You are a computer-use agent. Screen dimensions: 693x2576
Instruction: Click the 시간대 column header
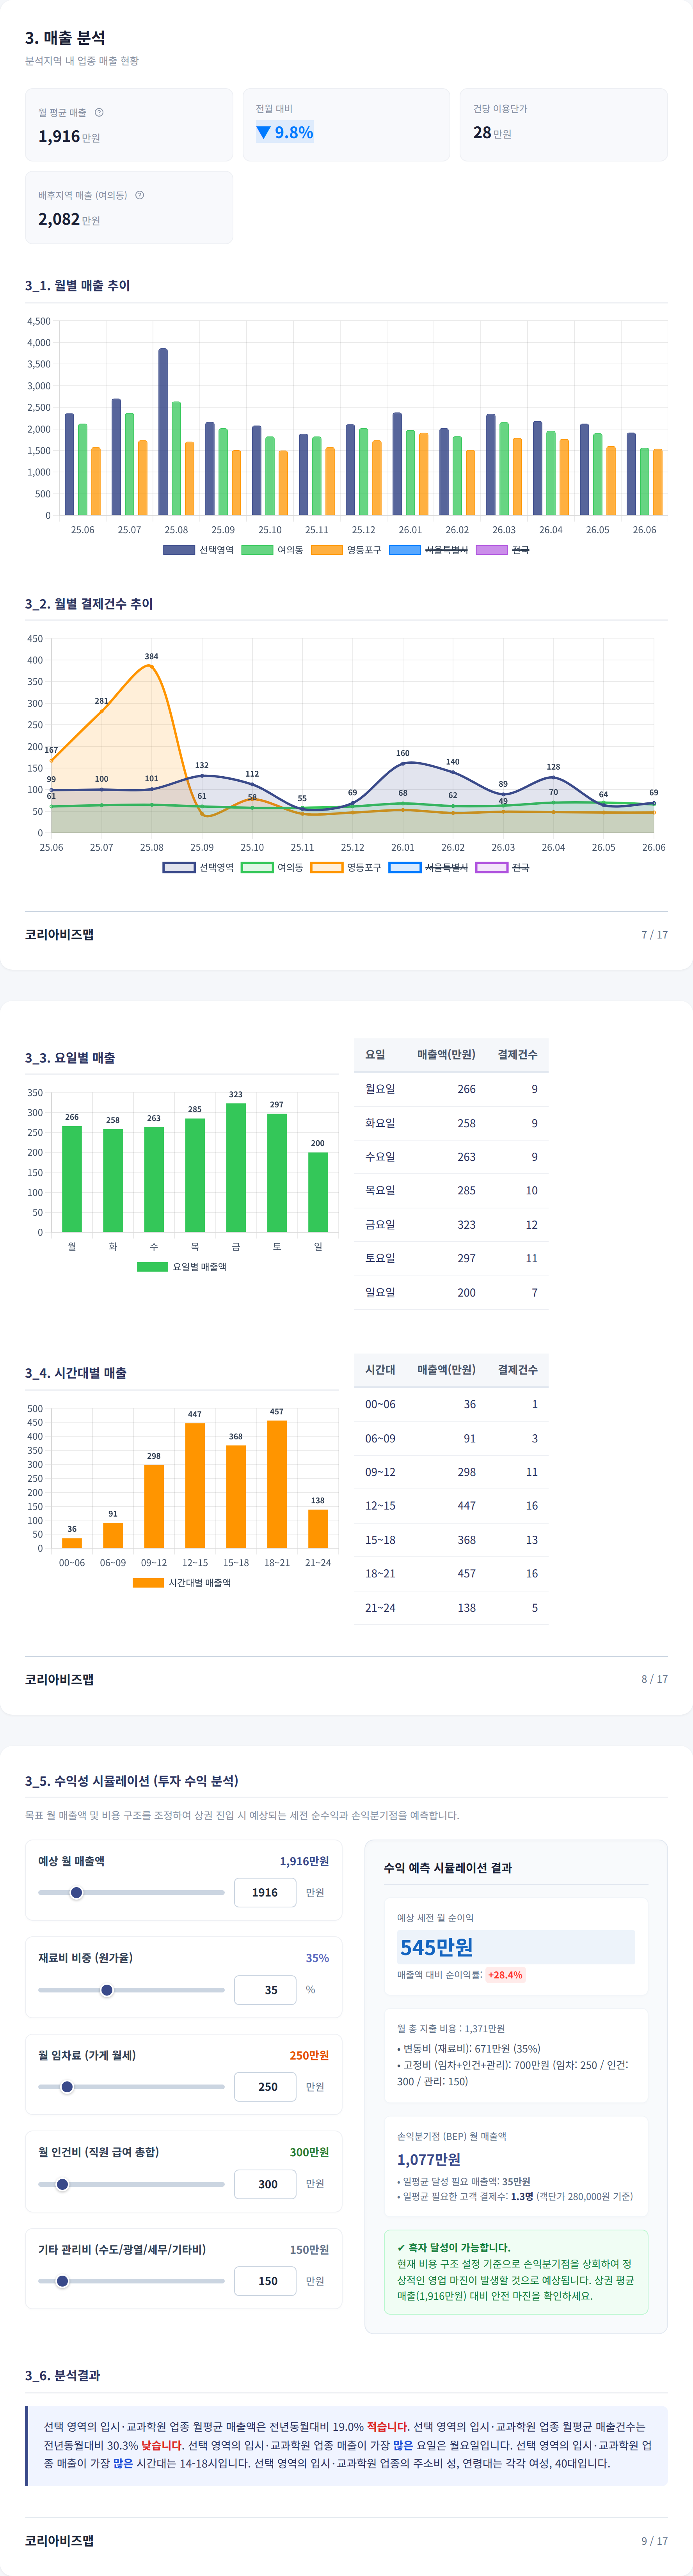(380, 1370)
